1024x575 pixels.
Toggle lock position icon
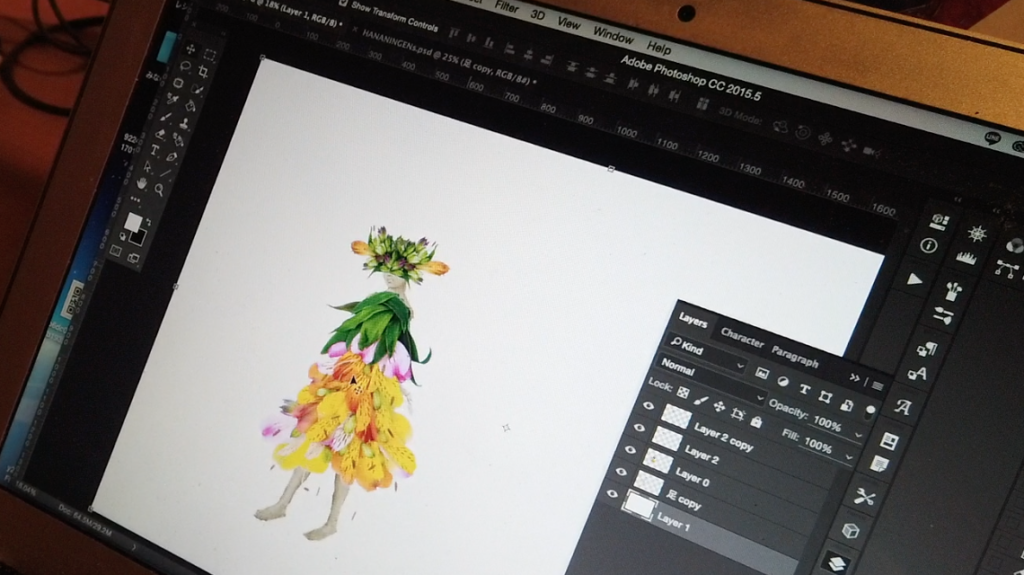tap(719, 407)
